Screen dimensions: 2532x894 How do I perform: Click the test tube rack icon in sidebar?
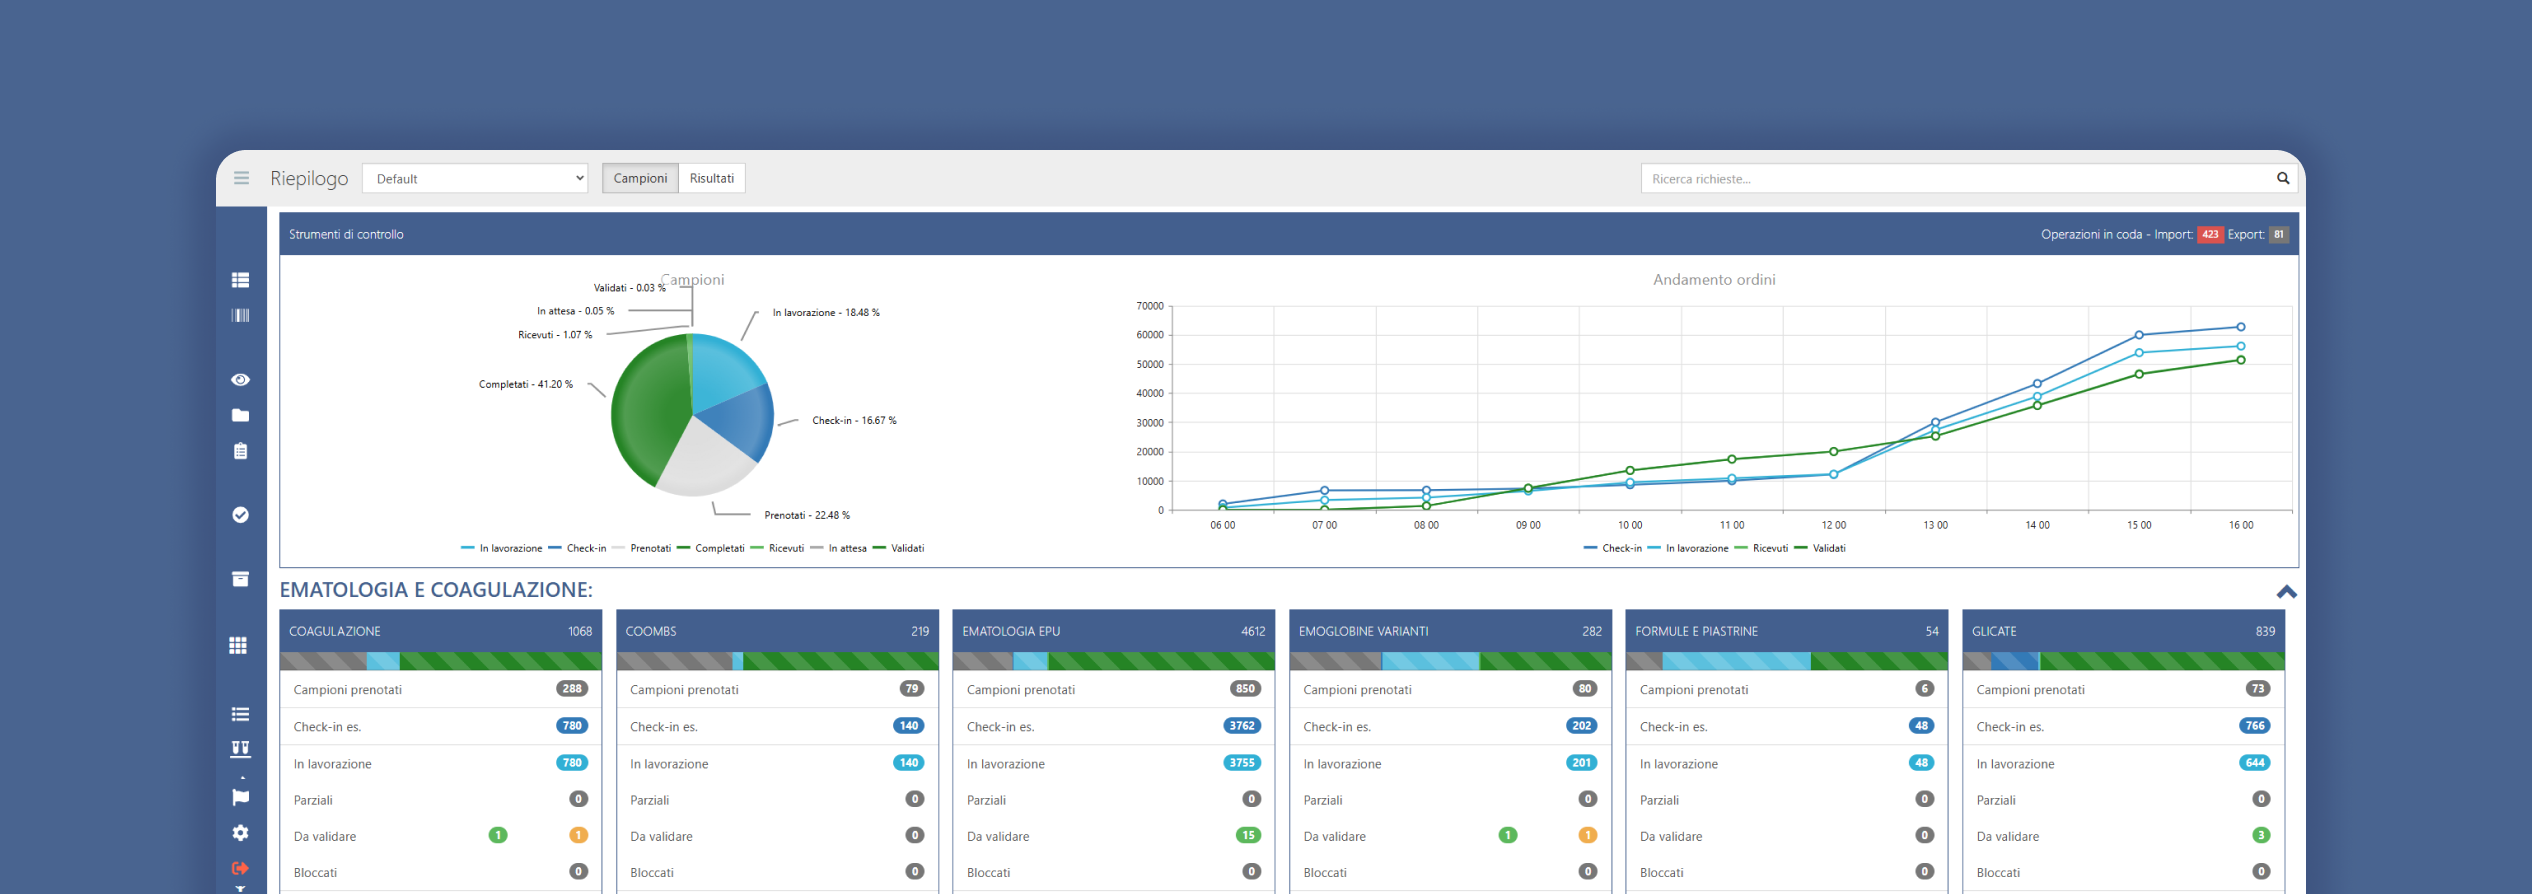point(240,749)
